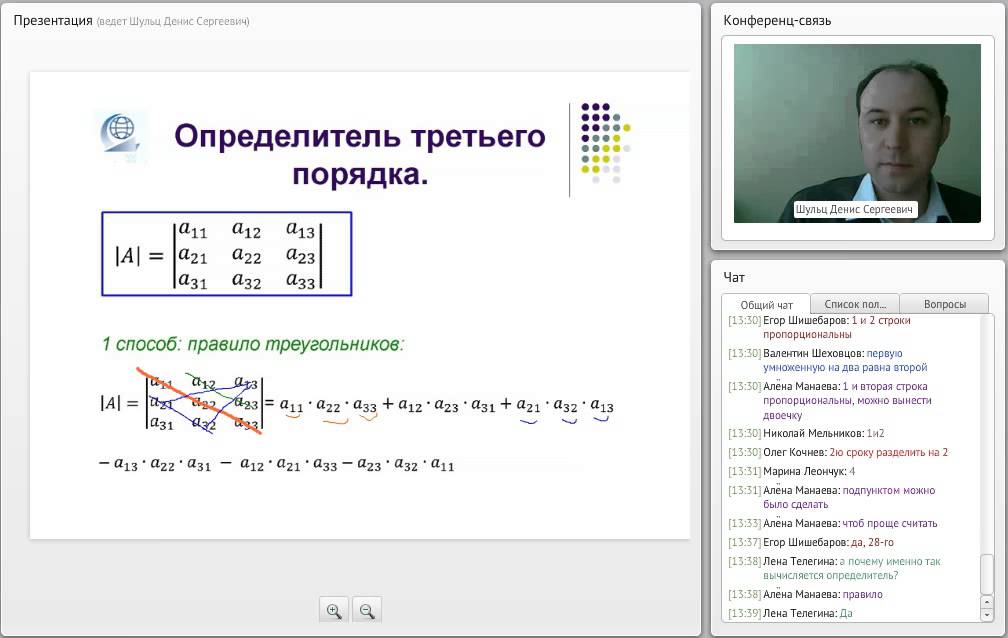Click the globe logo on the slide

click(120, 134)
